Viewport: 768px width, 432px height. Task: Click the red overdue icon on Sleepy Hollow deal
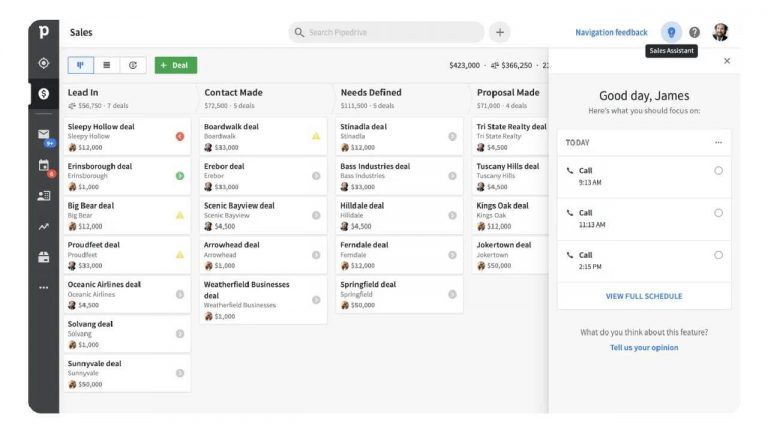click(180, 137)
